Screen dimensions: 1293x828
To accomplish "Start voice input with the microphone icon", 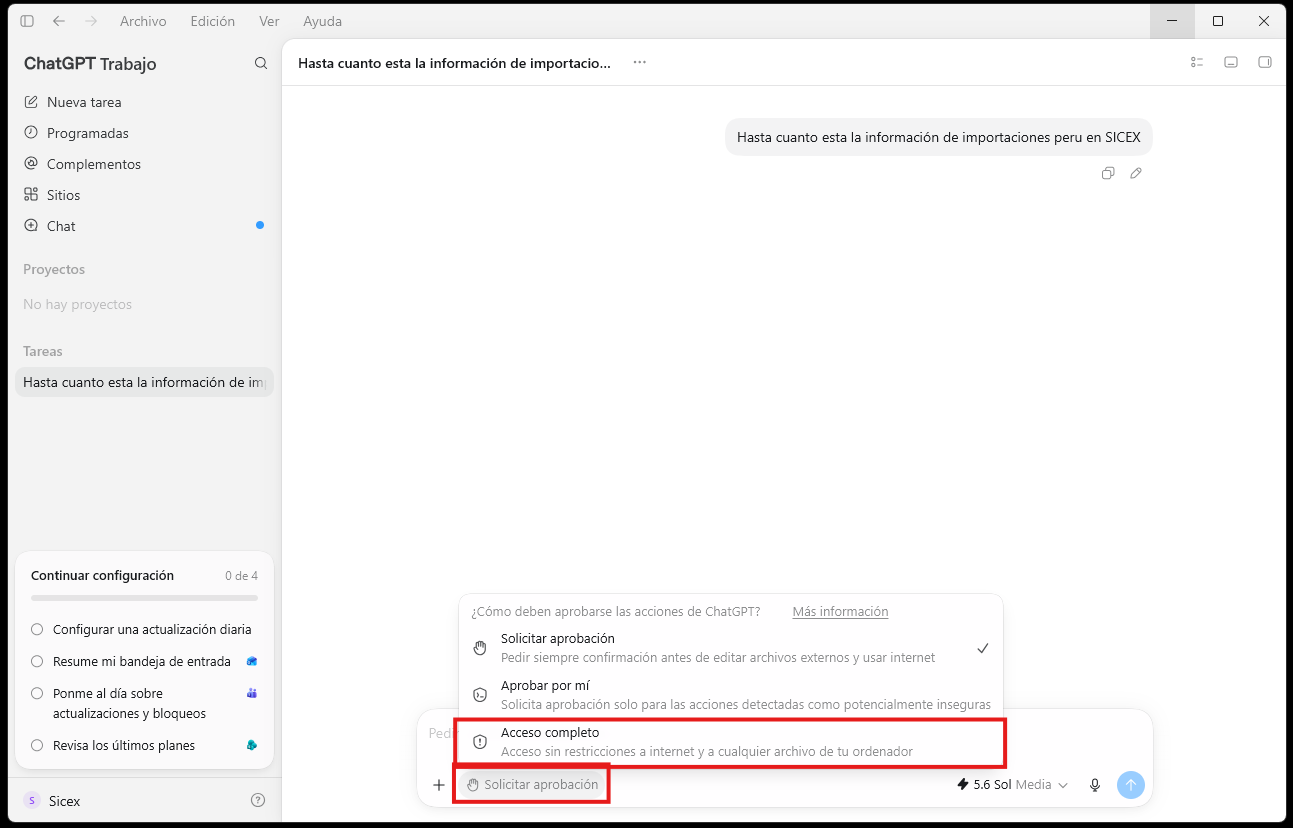I will (1095, 785).
